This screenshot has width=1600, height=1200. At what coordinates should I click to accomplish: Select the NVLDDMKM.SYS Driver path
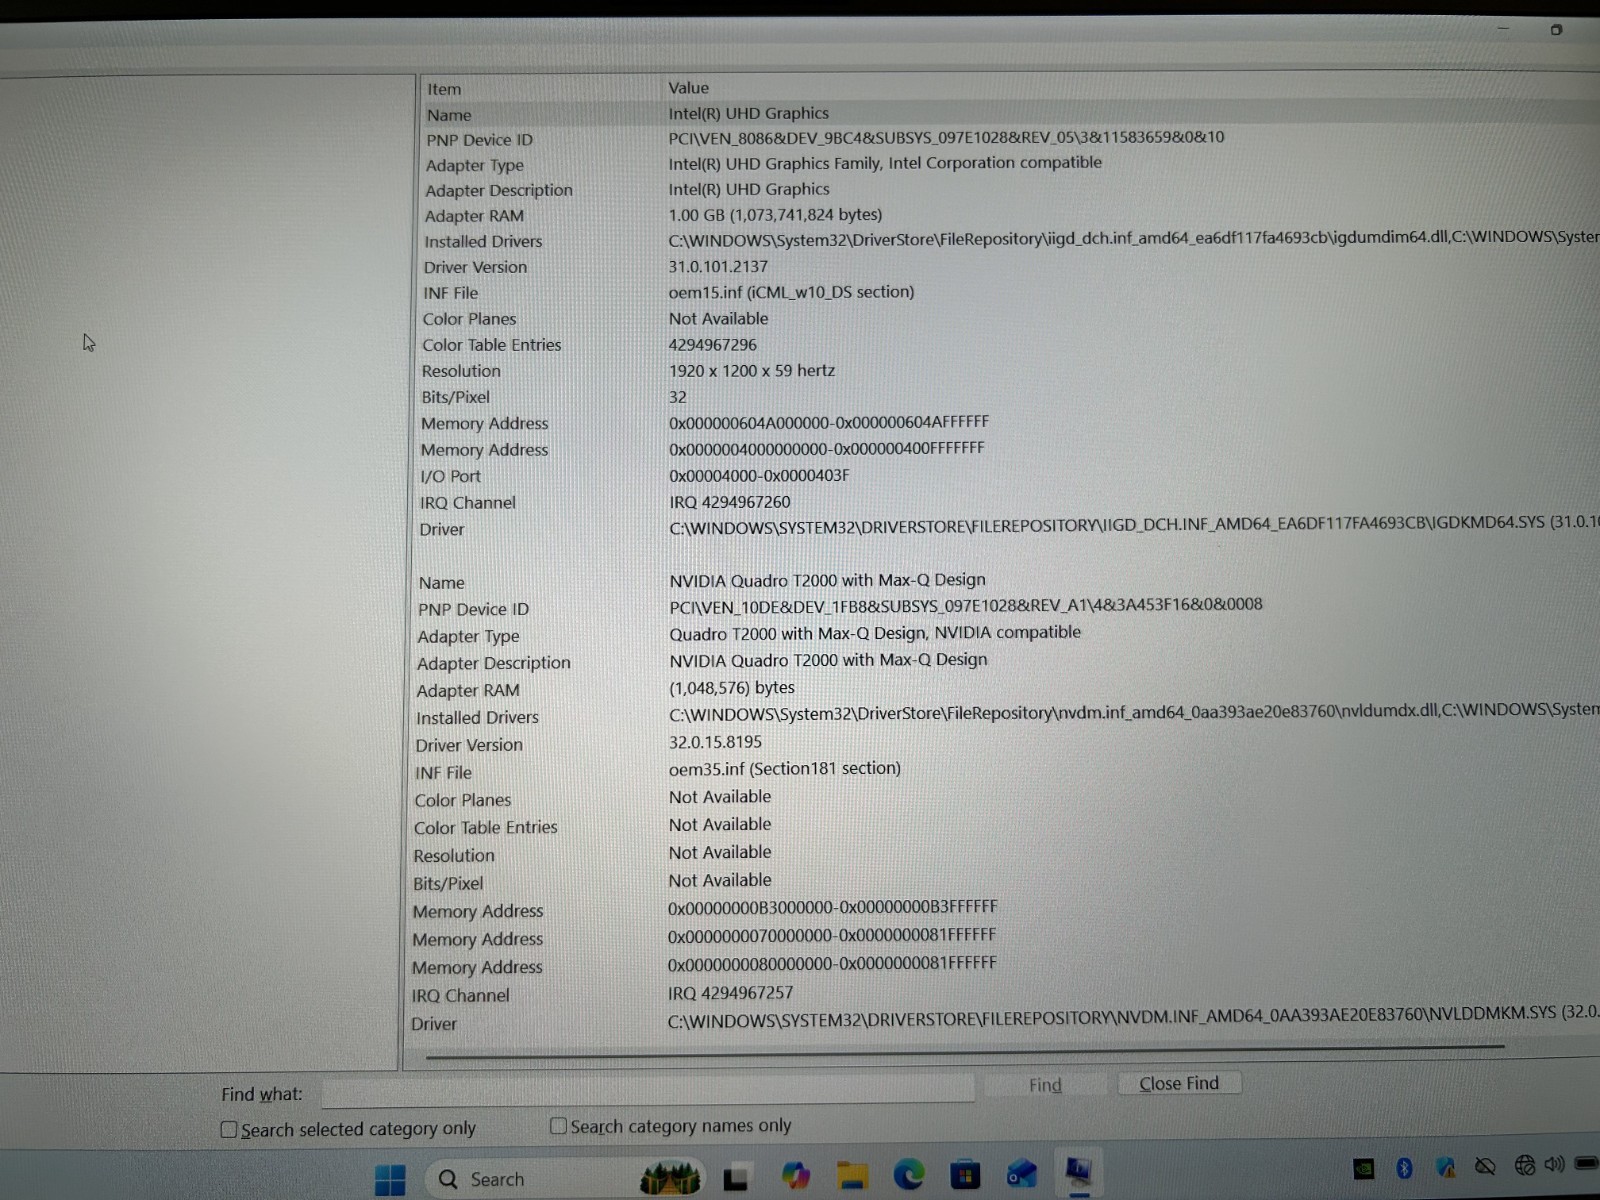(1133, 1017)
